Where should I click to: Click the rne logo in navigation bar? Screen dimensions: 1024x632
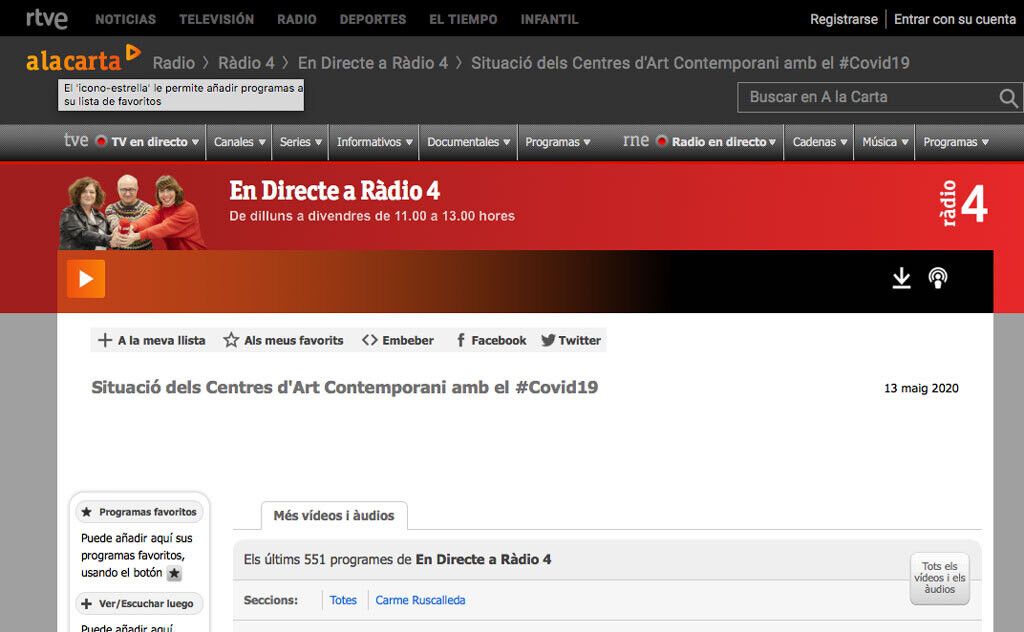point(636,140)
